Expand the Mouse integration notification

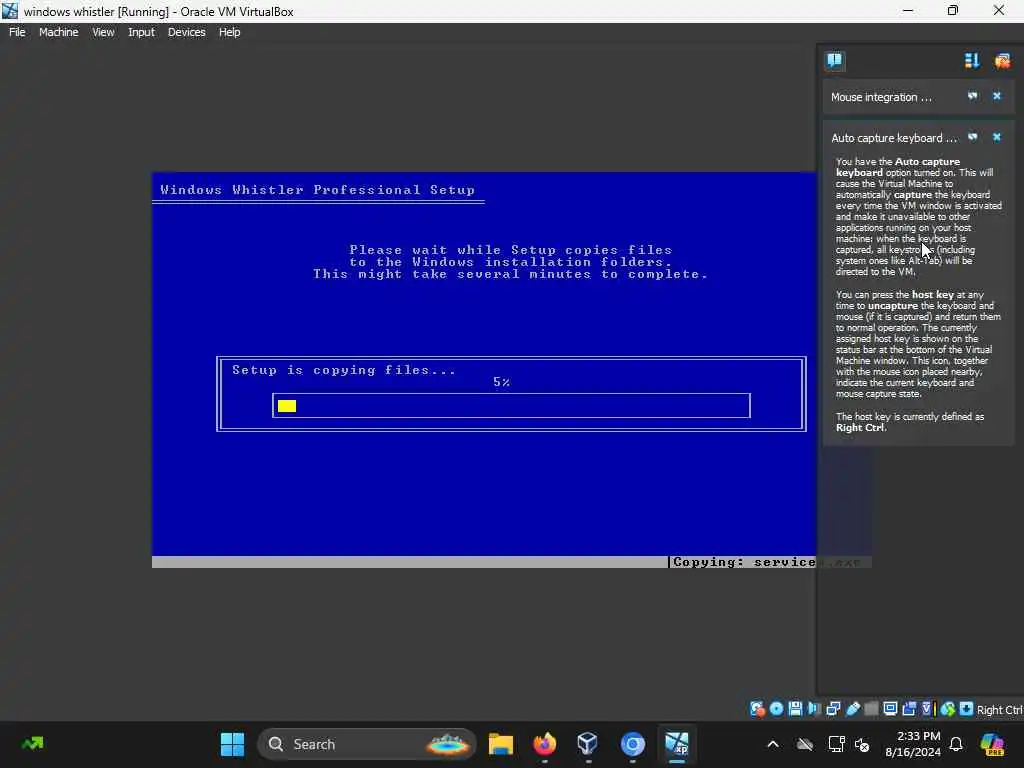coord(881,97)
